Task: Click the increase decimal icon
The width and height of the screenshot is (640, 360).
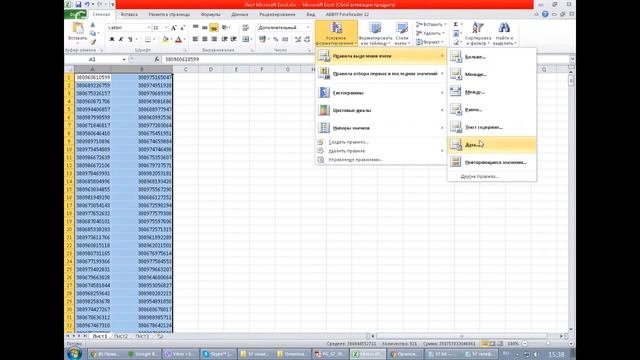Action: pyautogui.click(x=298, y=39)
